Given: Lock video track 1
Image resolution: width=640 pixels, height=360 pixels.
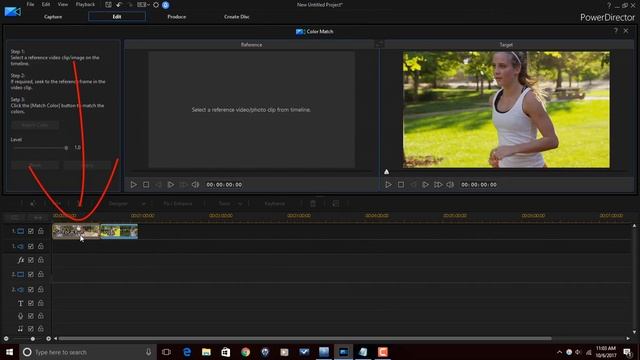Looking at the screenshot, I should [x=41, y=231].
